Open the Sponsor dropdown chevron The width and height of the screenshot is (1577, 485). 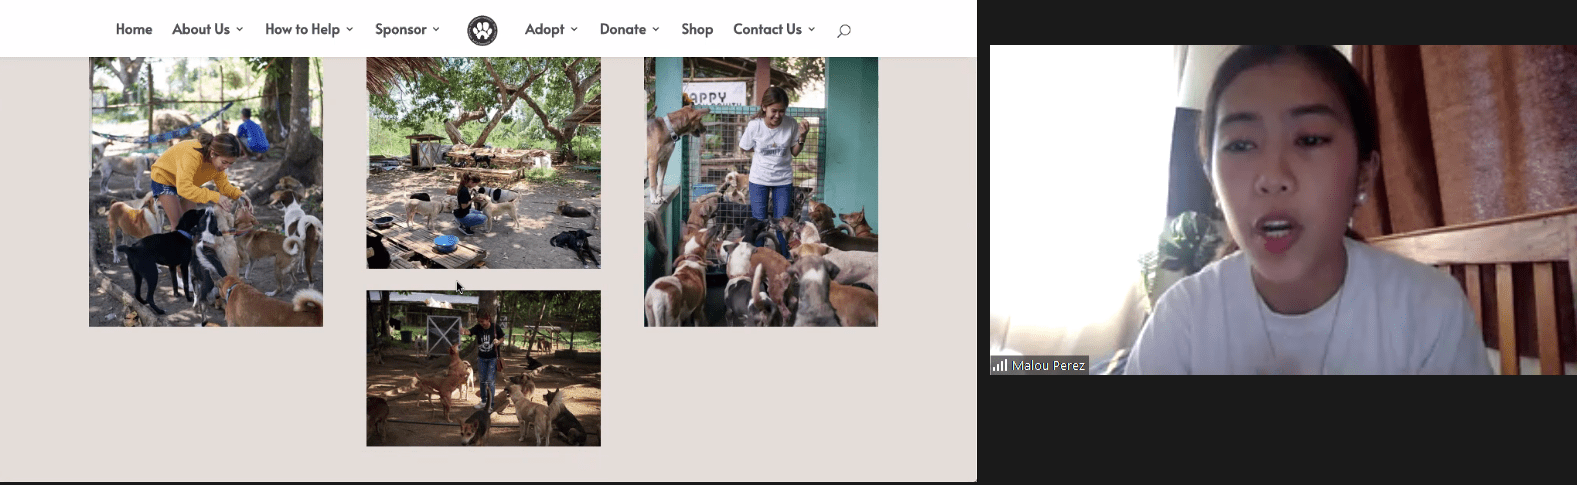[436, 30]
